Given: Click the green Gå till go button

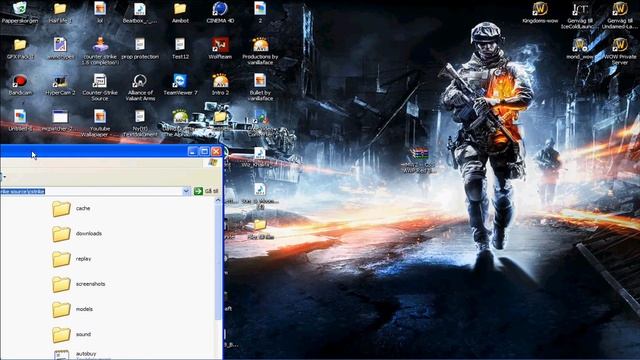Looking at the screenshot, I should [206, 191].
